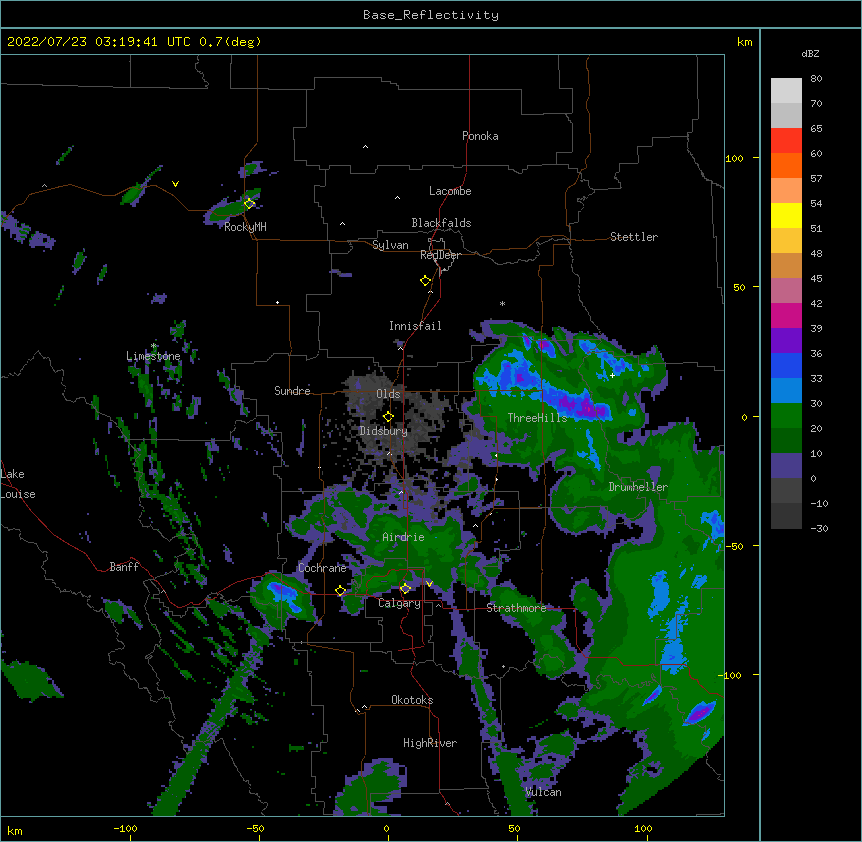This screenshot has height=842, width=862.
Task: Select the yellow diamond marker south of RedDeer
Action: click(425, 281)
